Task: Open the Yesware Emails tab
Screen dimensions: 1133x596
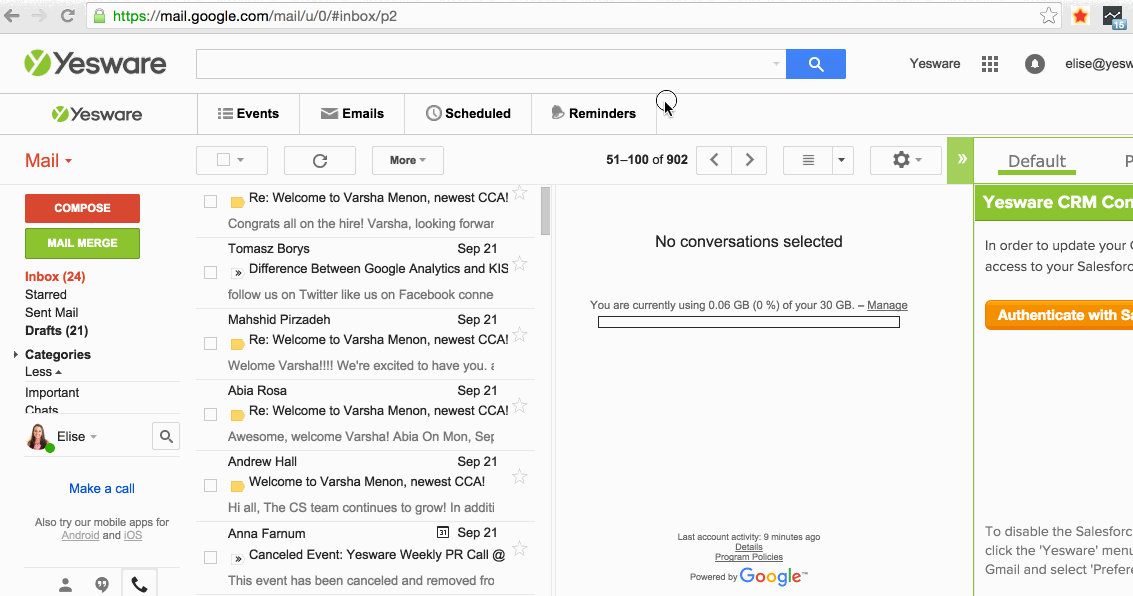Action: [353, 113]
